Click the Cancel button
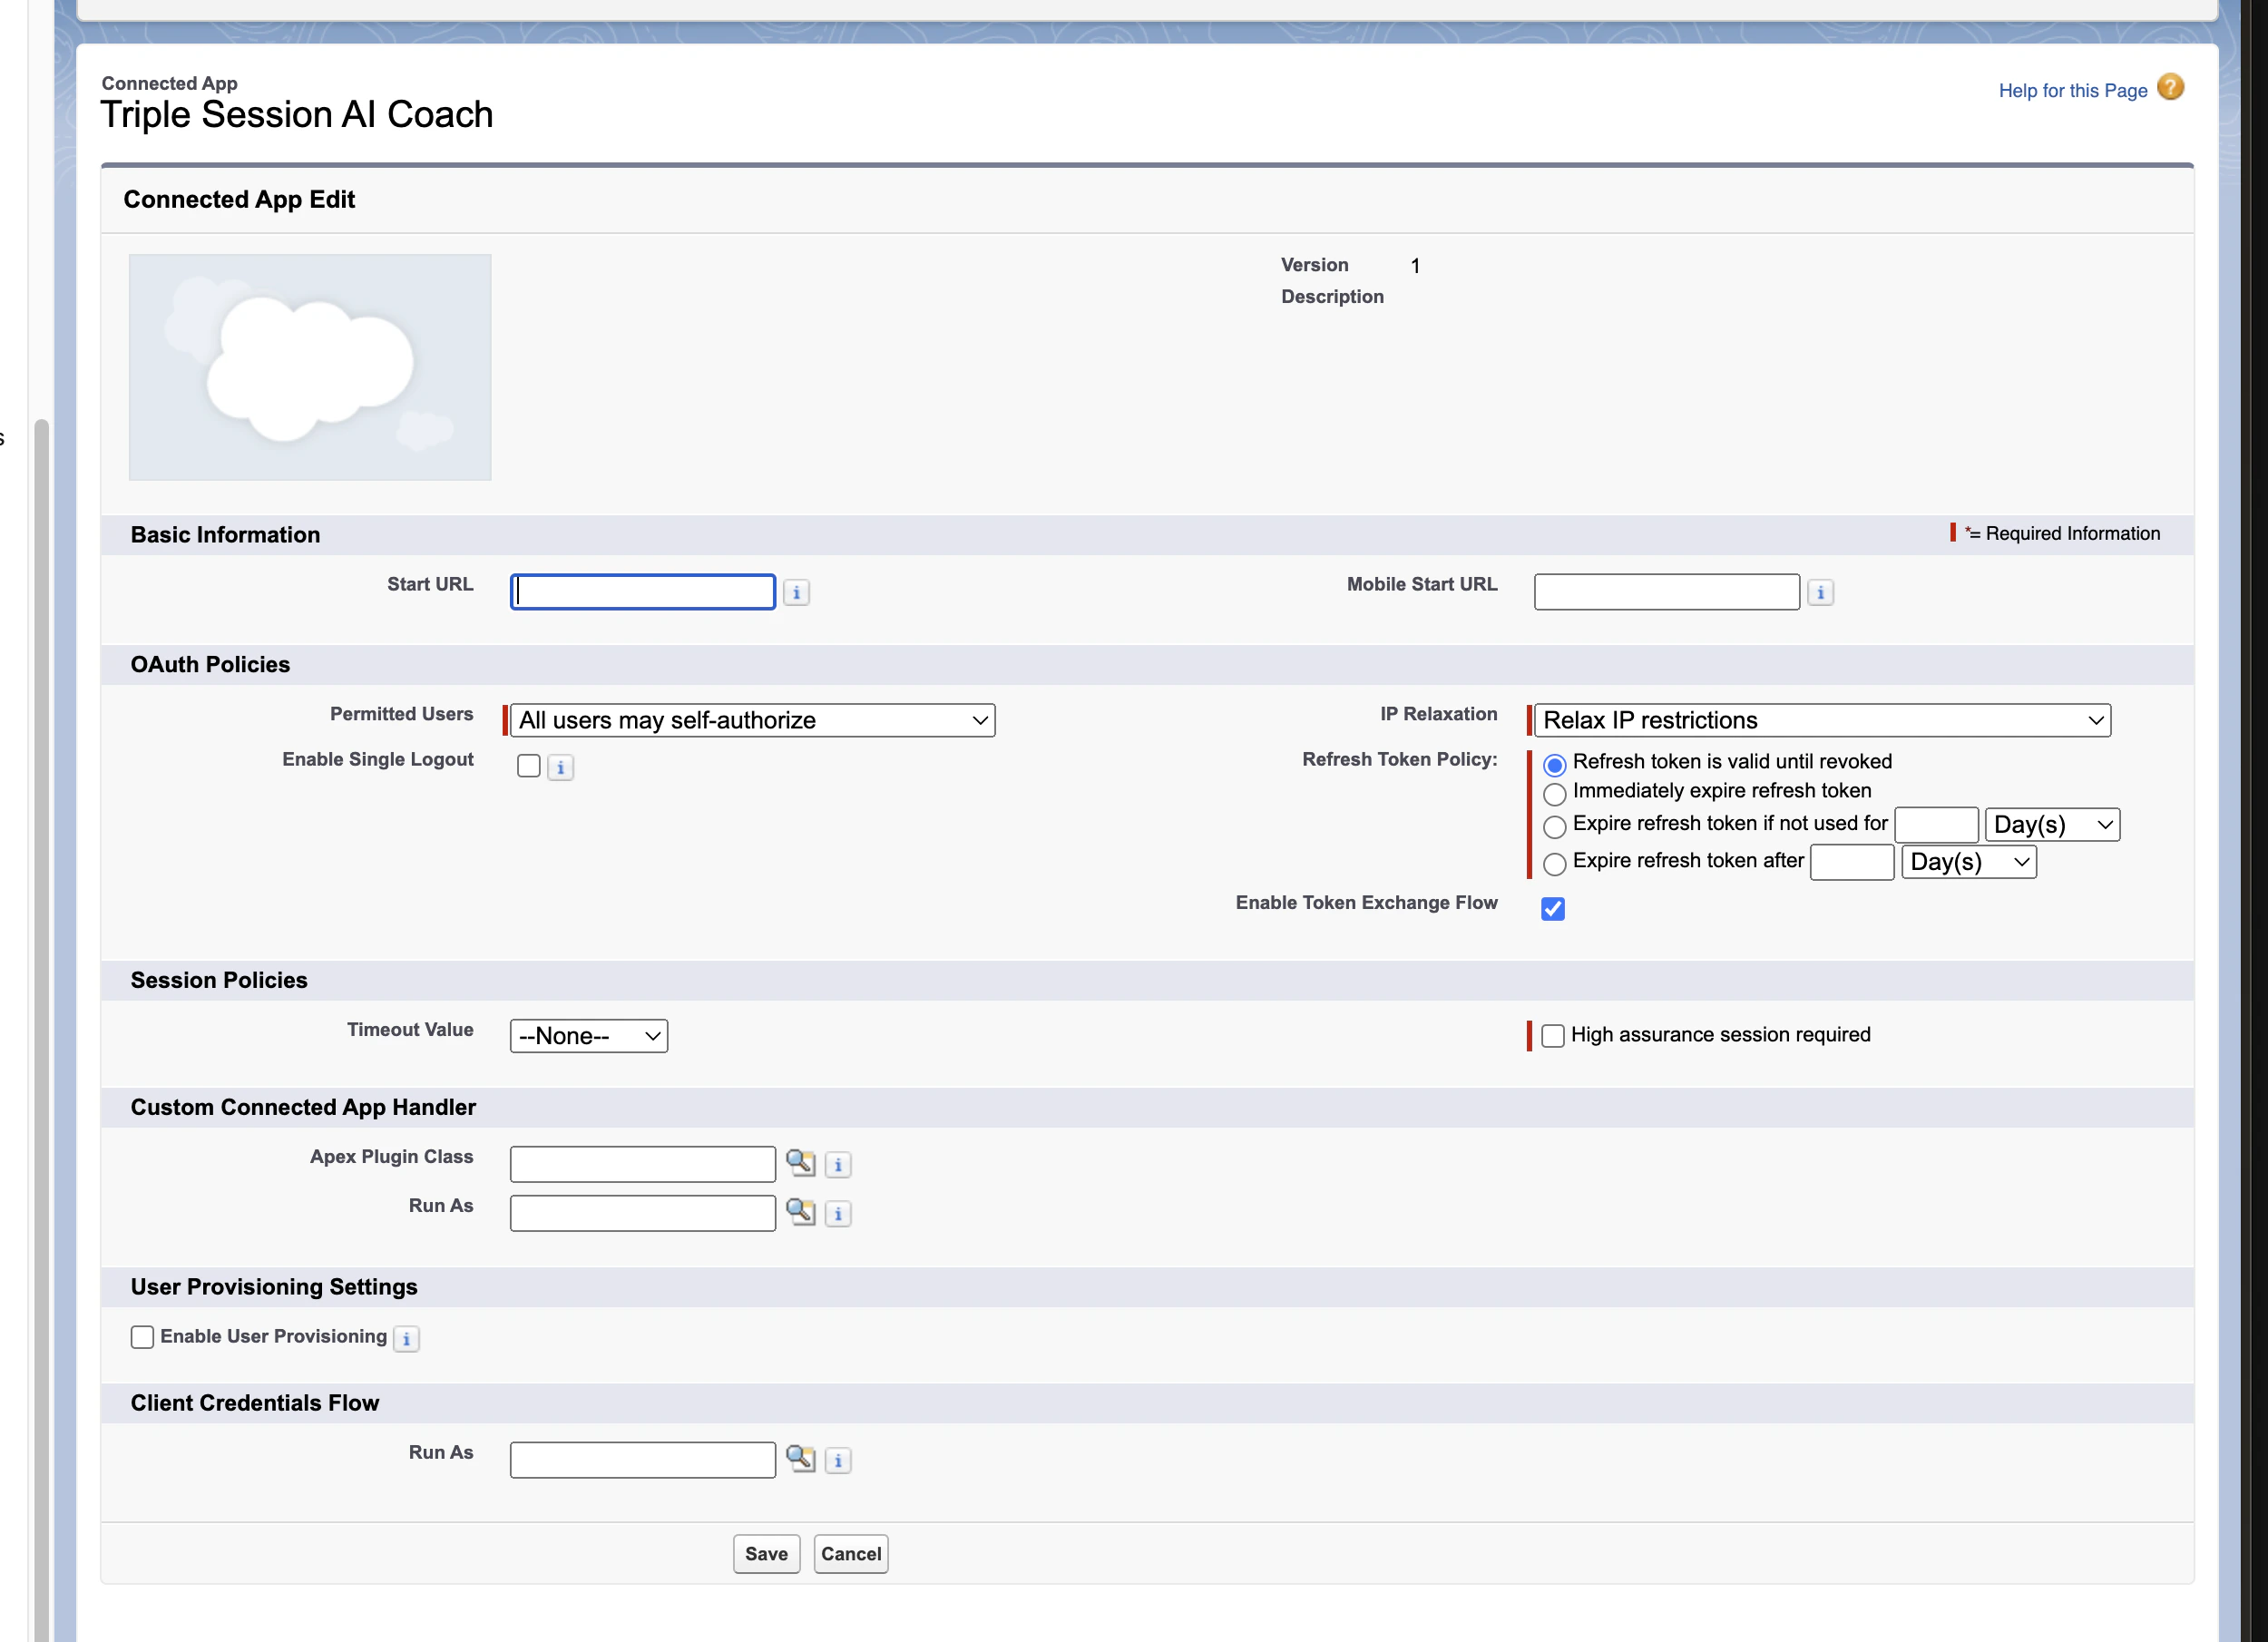 [x=851, y=1554]
